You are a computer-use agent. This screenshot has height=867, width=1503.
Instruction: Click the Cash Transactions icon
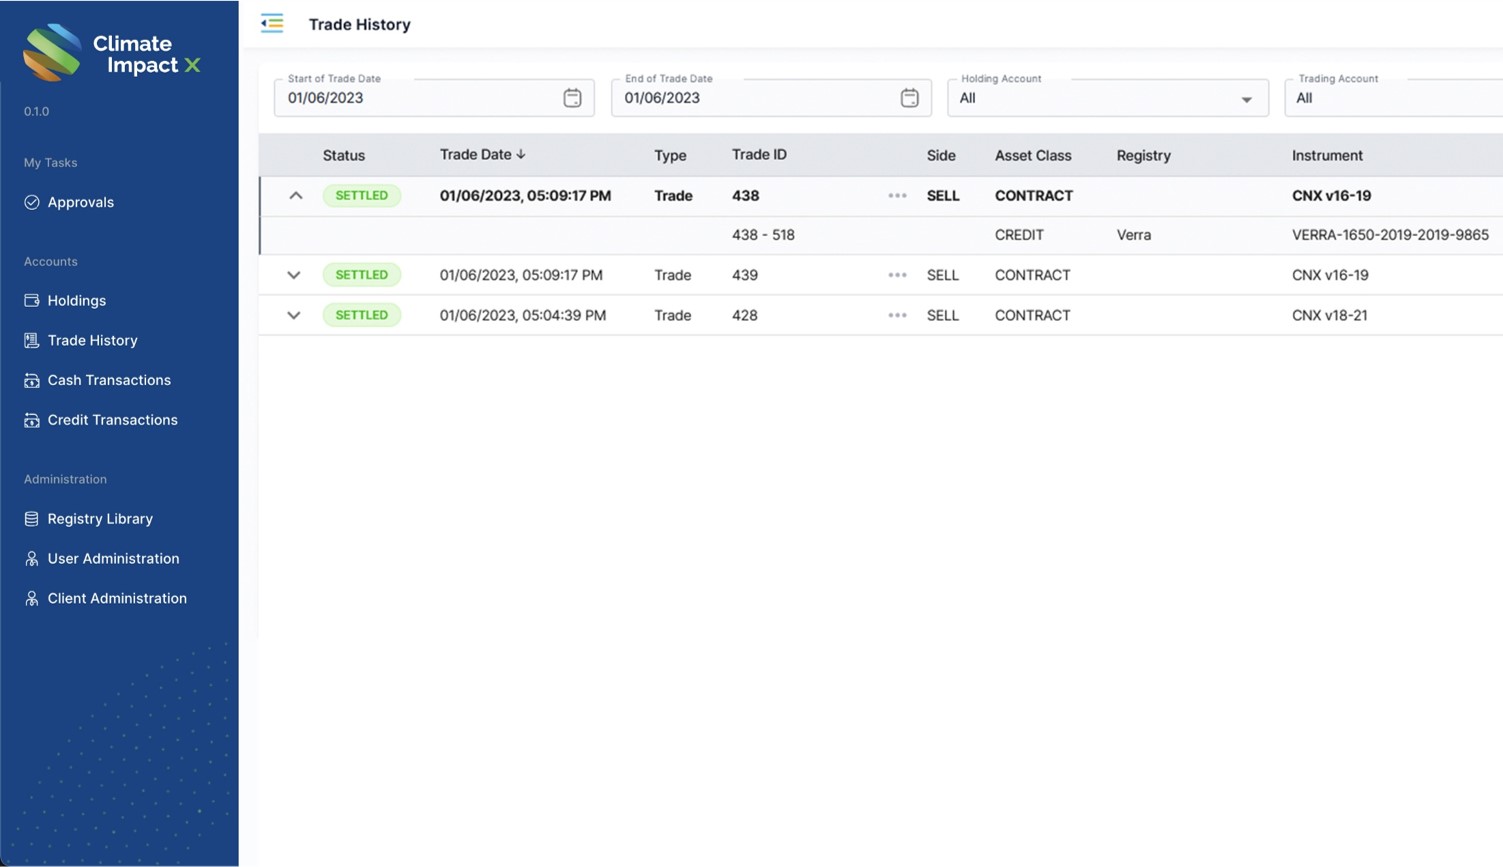point(32,380)
